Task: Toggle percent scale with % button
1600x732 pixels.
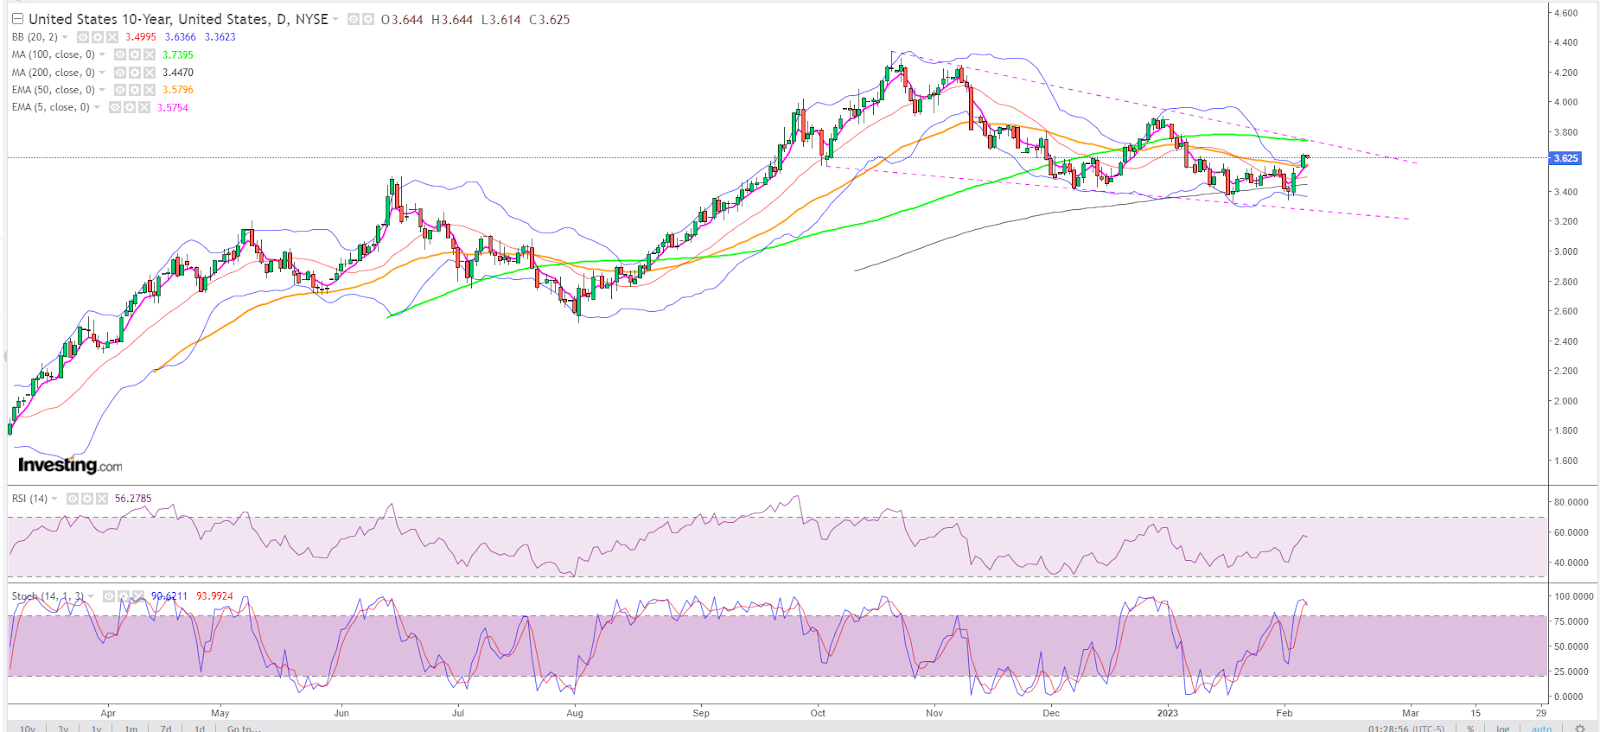Action: click(x=1470, y=728)
